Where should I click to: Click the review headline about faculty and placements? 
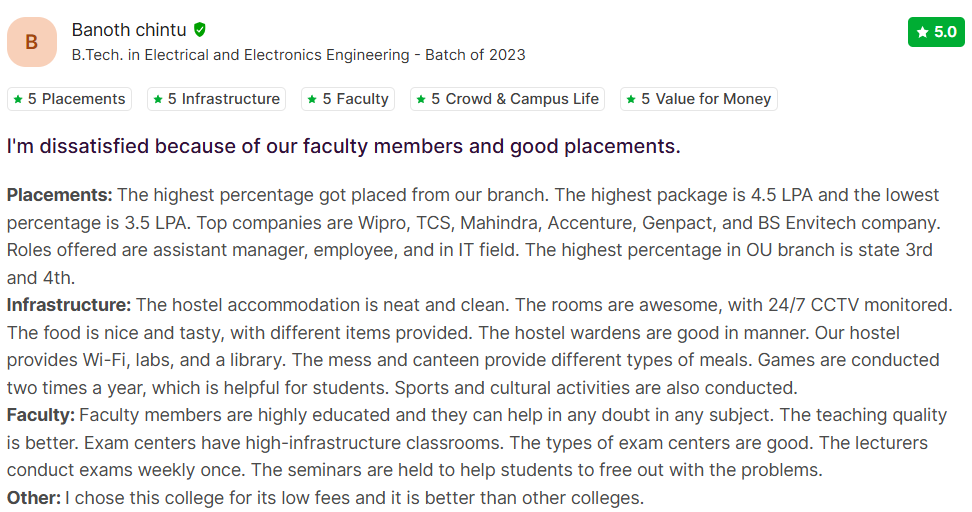(x=343, y=147)
